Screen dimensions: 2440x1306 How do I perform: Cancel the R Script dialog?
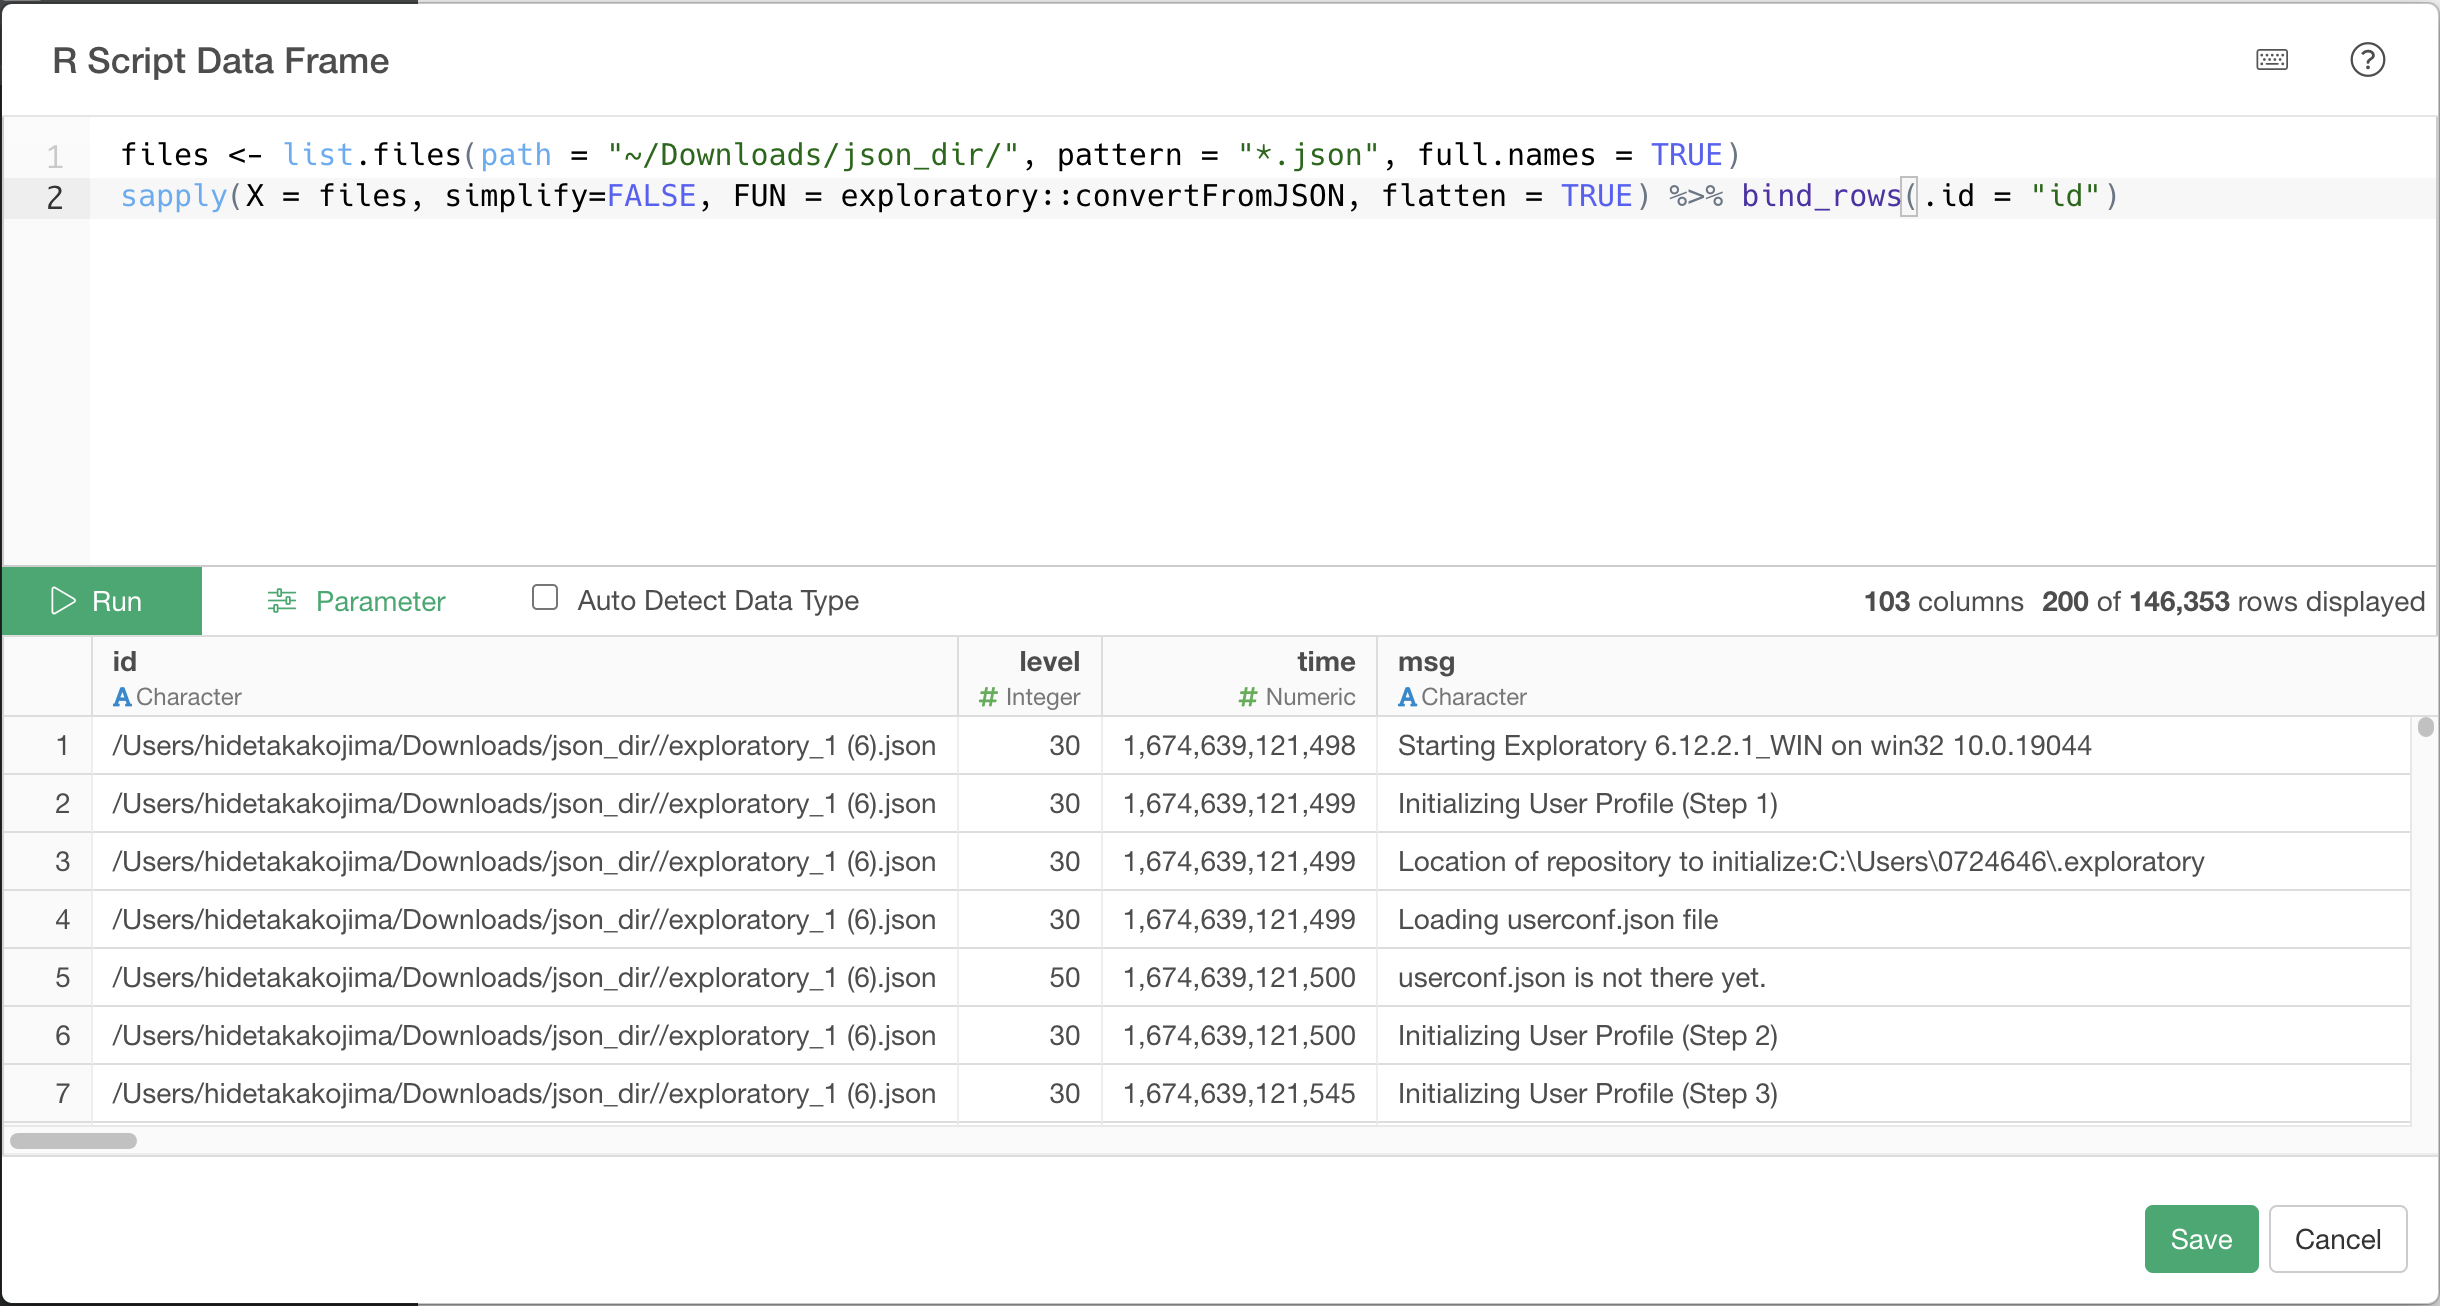click(x=2337, y=1239)
